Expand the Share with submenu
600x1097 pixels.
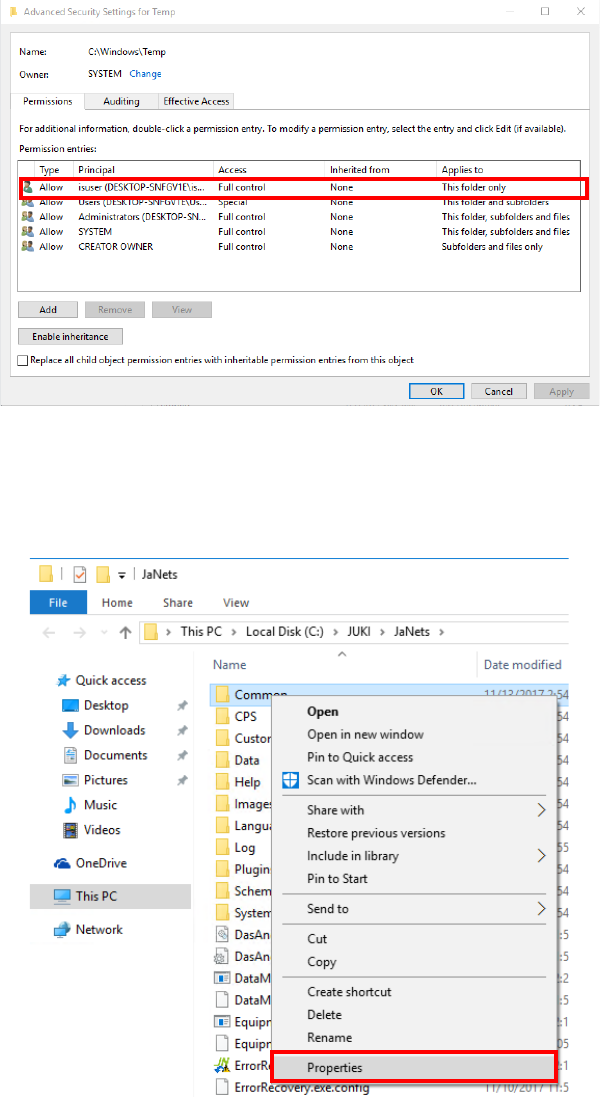(414, 810)
